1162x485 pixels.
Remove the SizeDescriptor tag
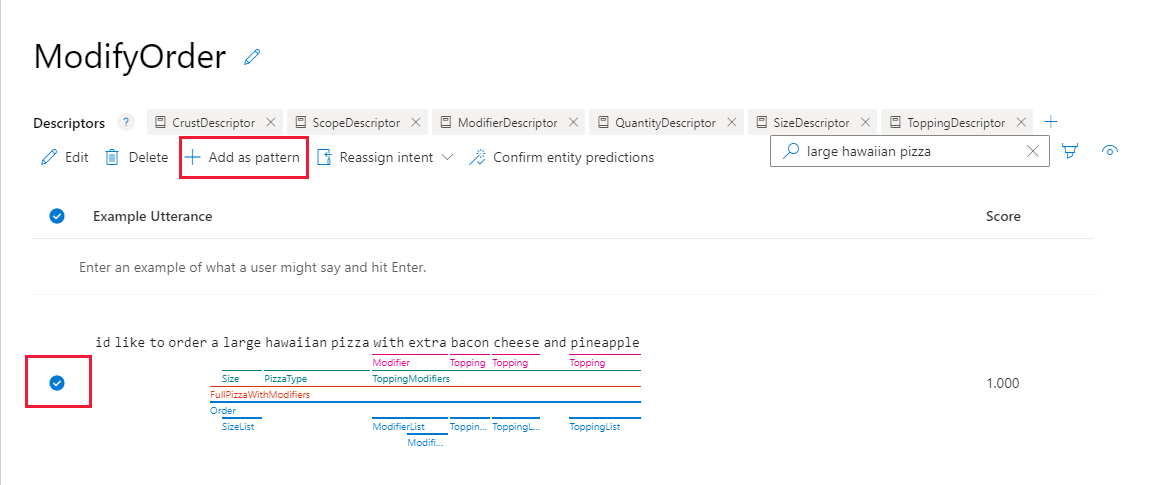coord(865,122)
